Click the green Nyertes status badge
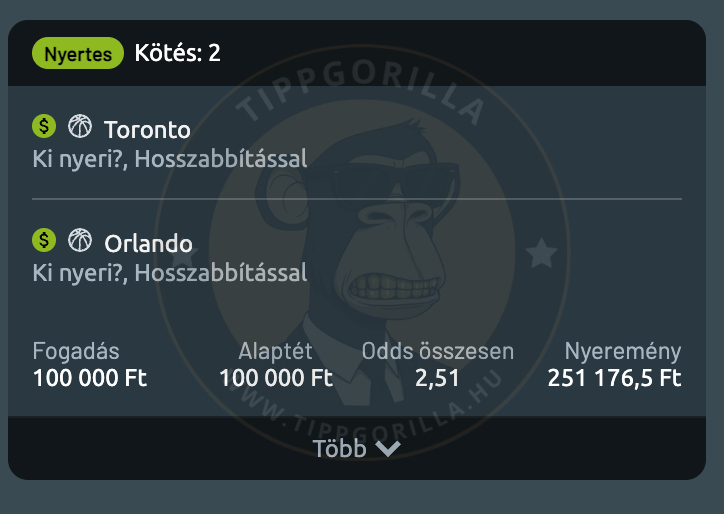The width and height of the screenshot is (724, 514). 78,54
